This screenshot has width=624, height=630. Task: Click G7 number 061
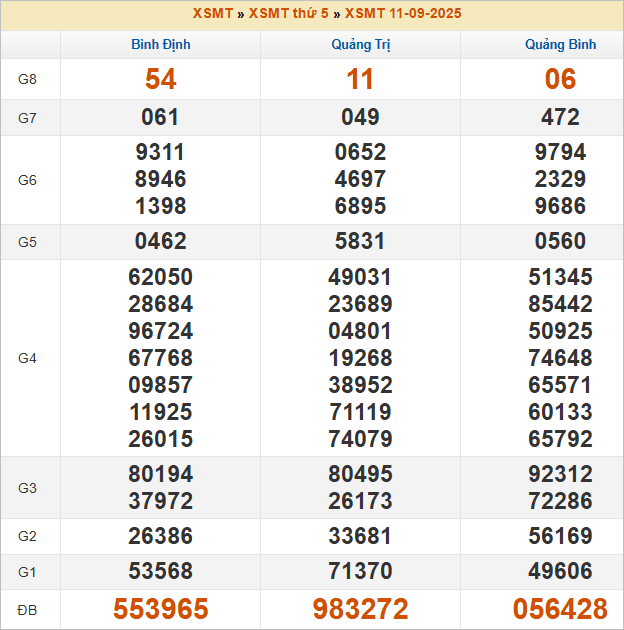pyautogui.click(x=160, y=117)
